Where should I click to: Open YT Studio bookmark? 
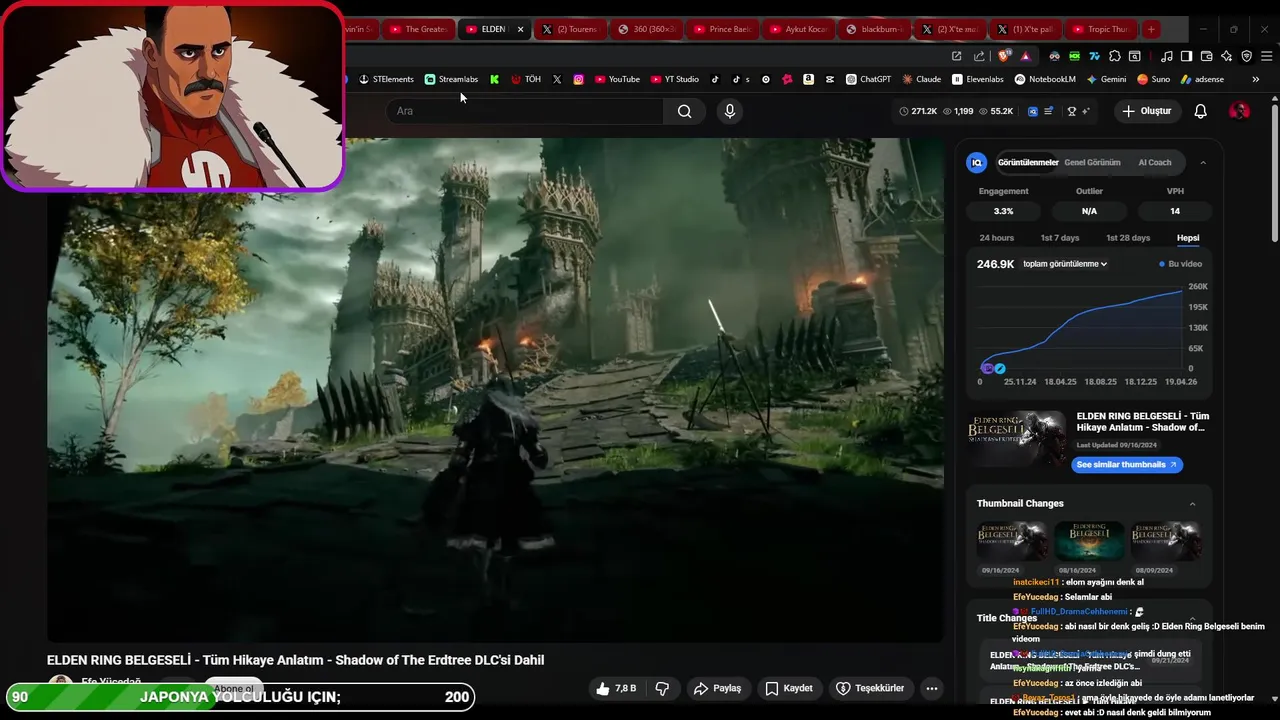pyautogui.click(x=675, y=79)
